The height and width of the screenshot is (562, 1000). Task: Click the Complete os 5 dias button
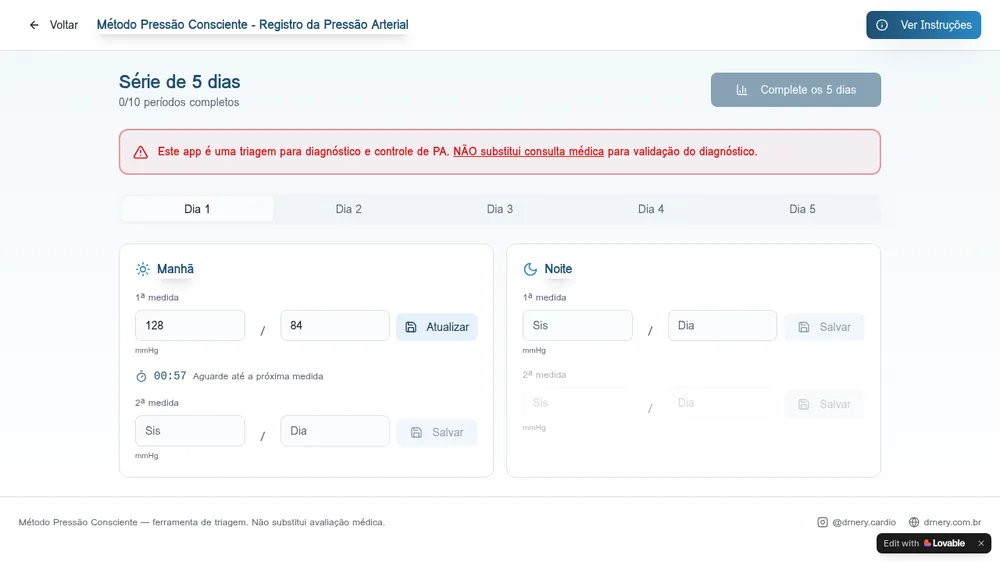tap(796, 90)
